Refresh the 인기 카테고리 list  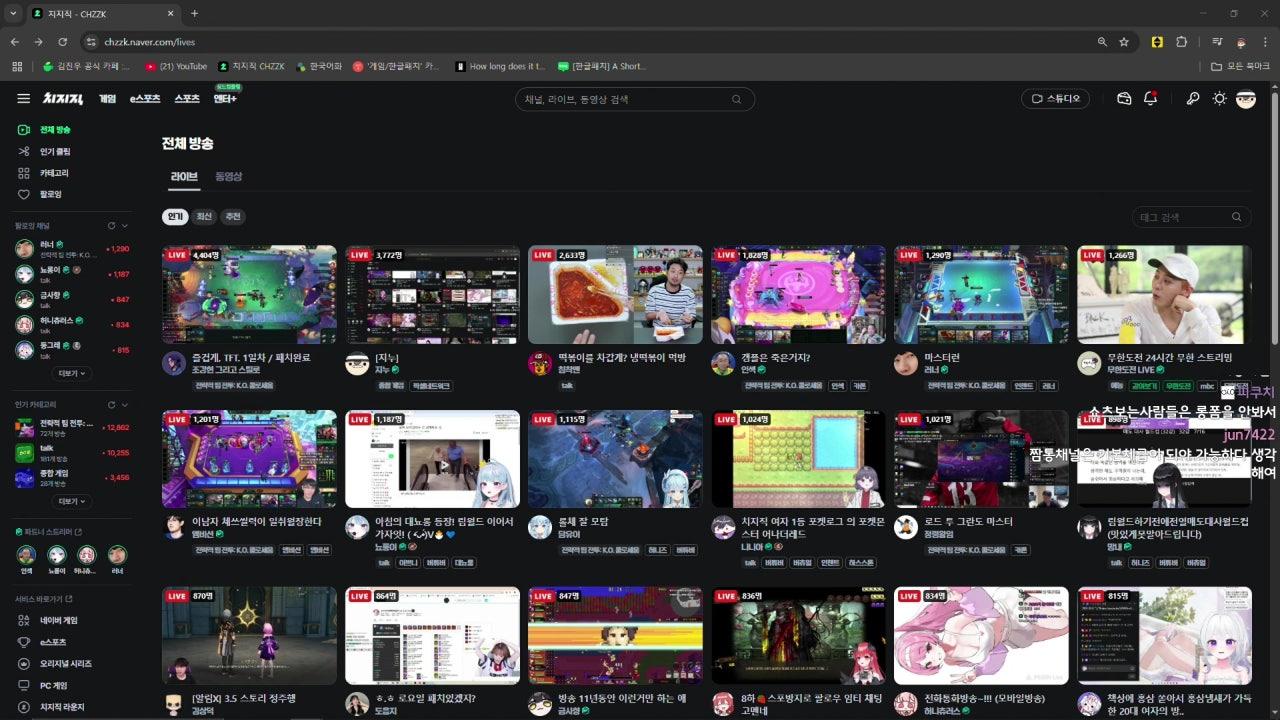tap(111, 405)
